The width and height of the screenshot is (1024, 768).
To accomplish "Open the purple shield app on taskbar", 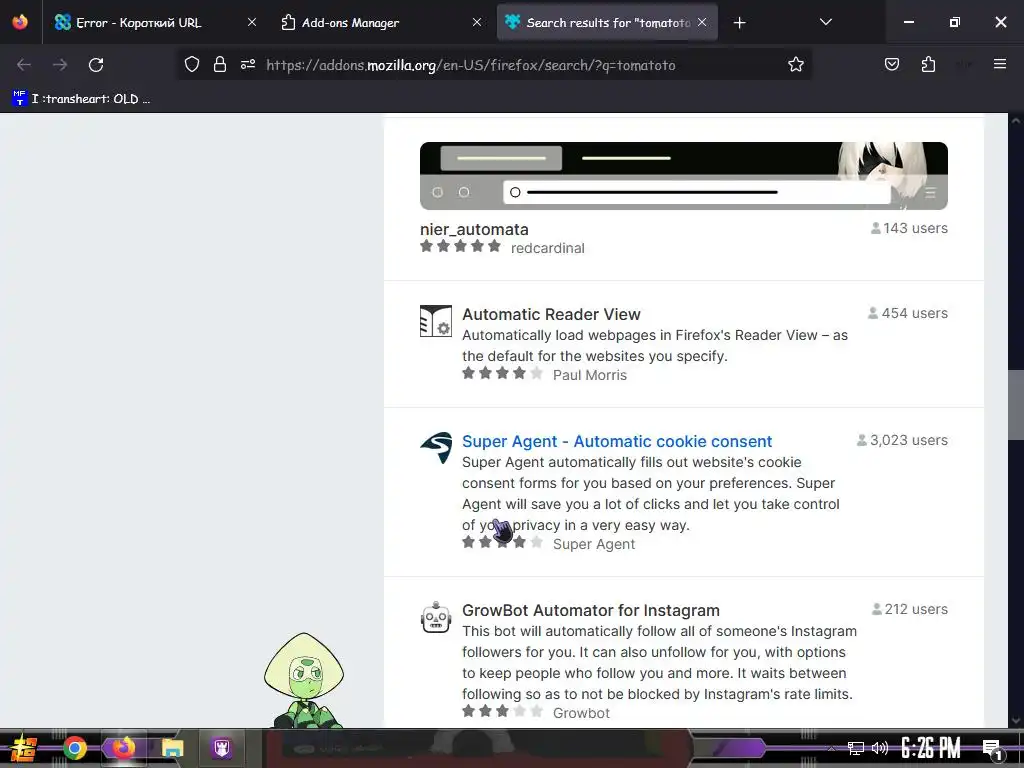I will point(222,748).
